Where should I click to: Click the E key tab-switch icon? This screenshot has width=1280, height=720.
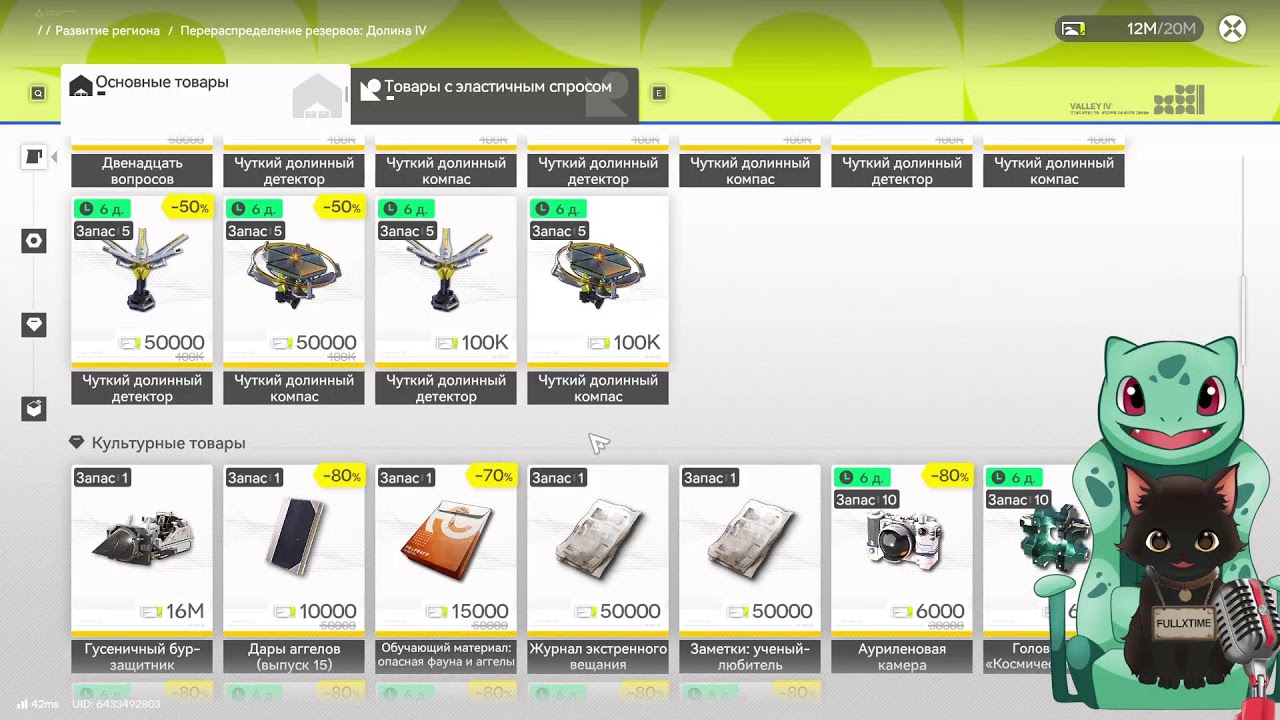(659, 93)
